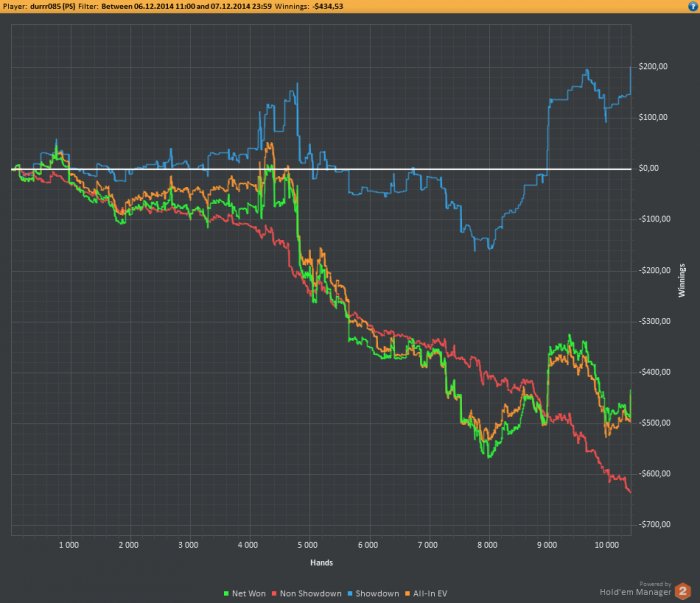Toggle the Non Showdown series label
Viewport: 700px width, 603px height.
[x=311, y=594]
